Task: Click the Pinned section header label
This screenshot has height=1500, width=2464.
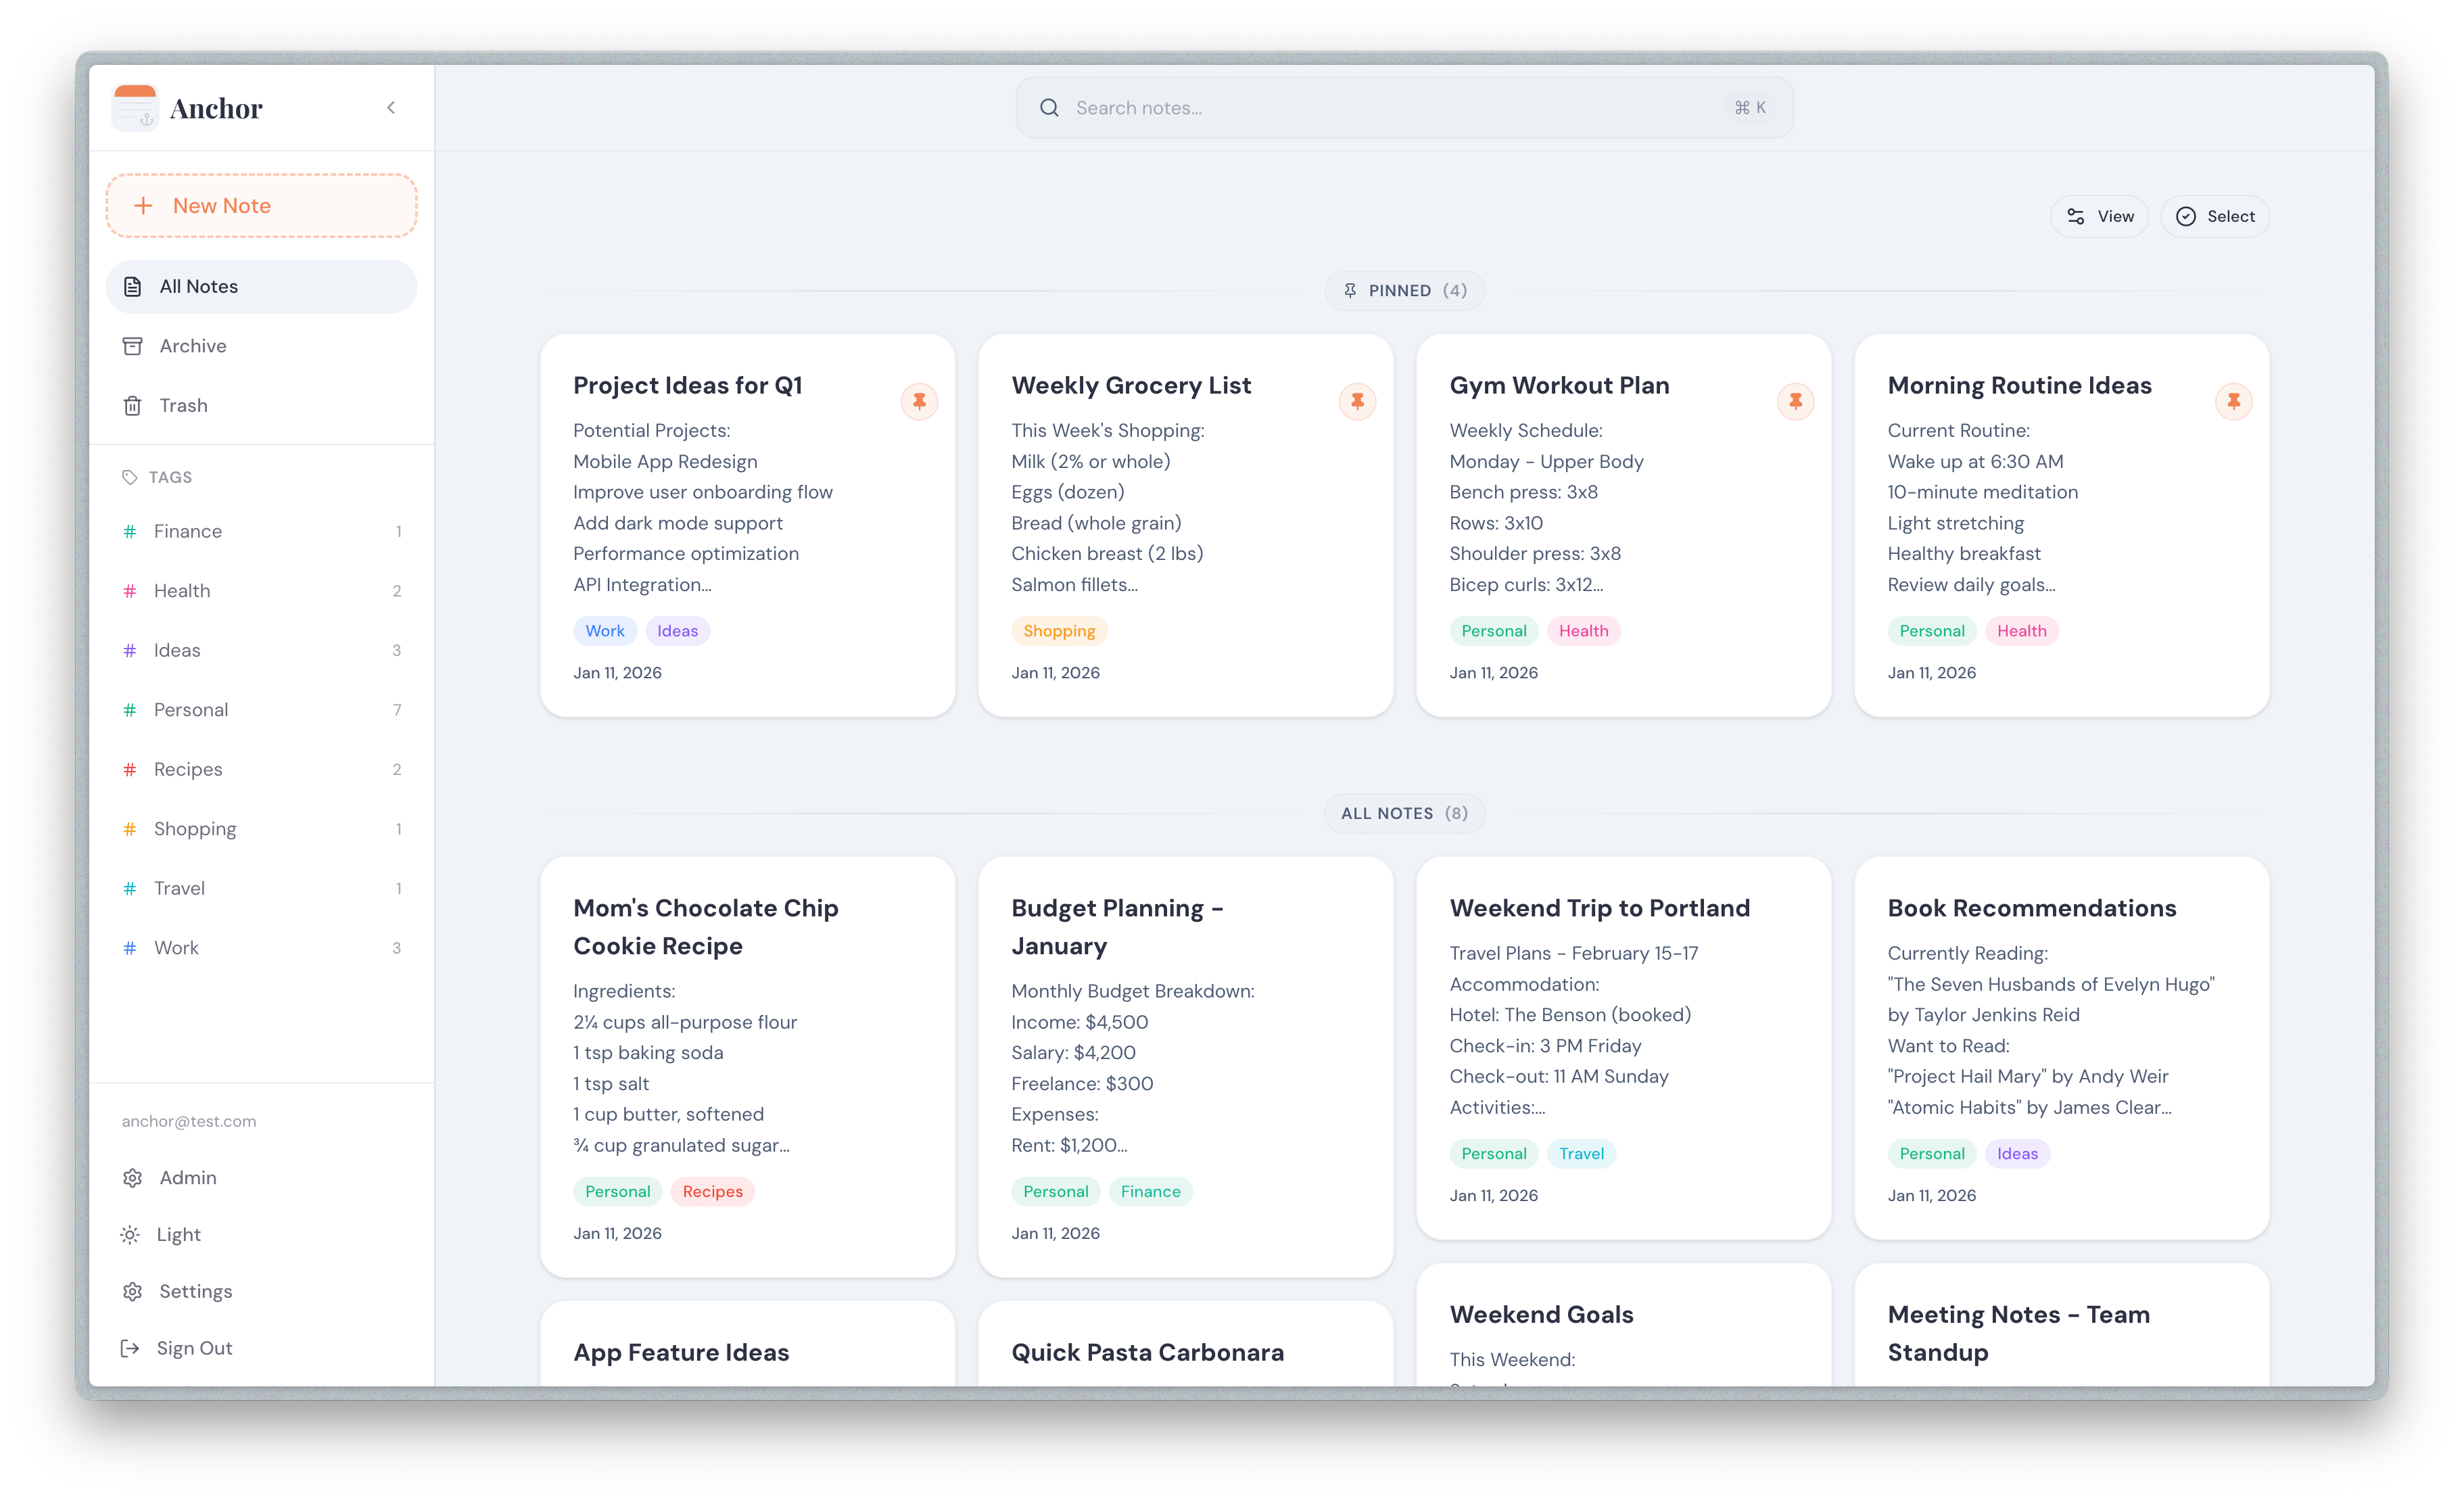Action: click(x=1404, y=290)
